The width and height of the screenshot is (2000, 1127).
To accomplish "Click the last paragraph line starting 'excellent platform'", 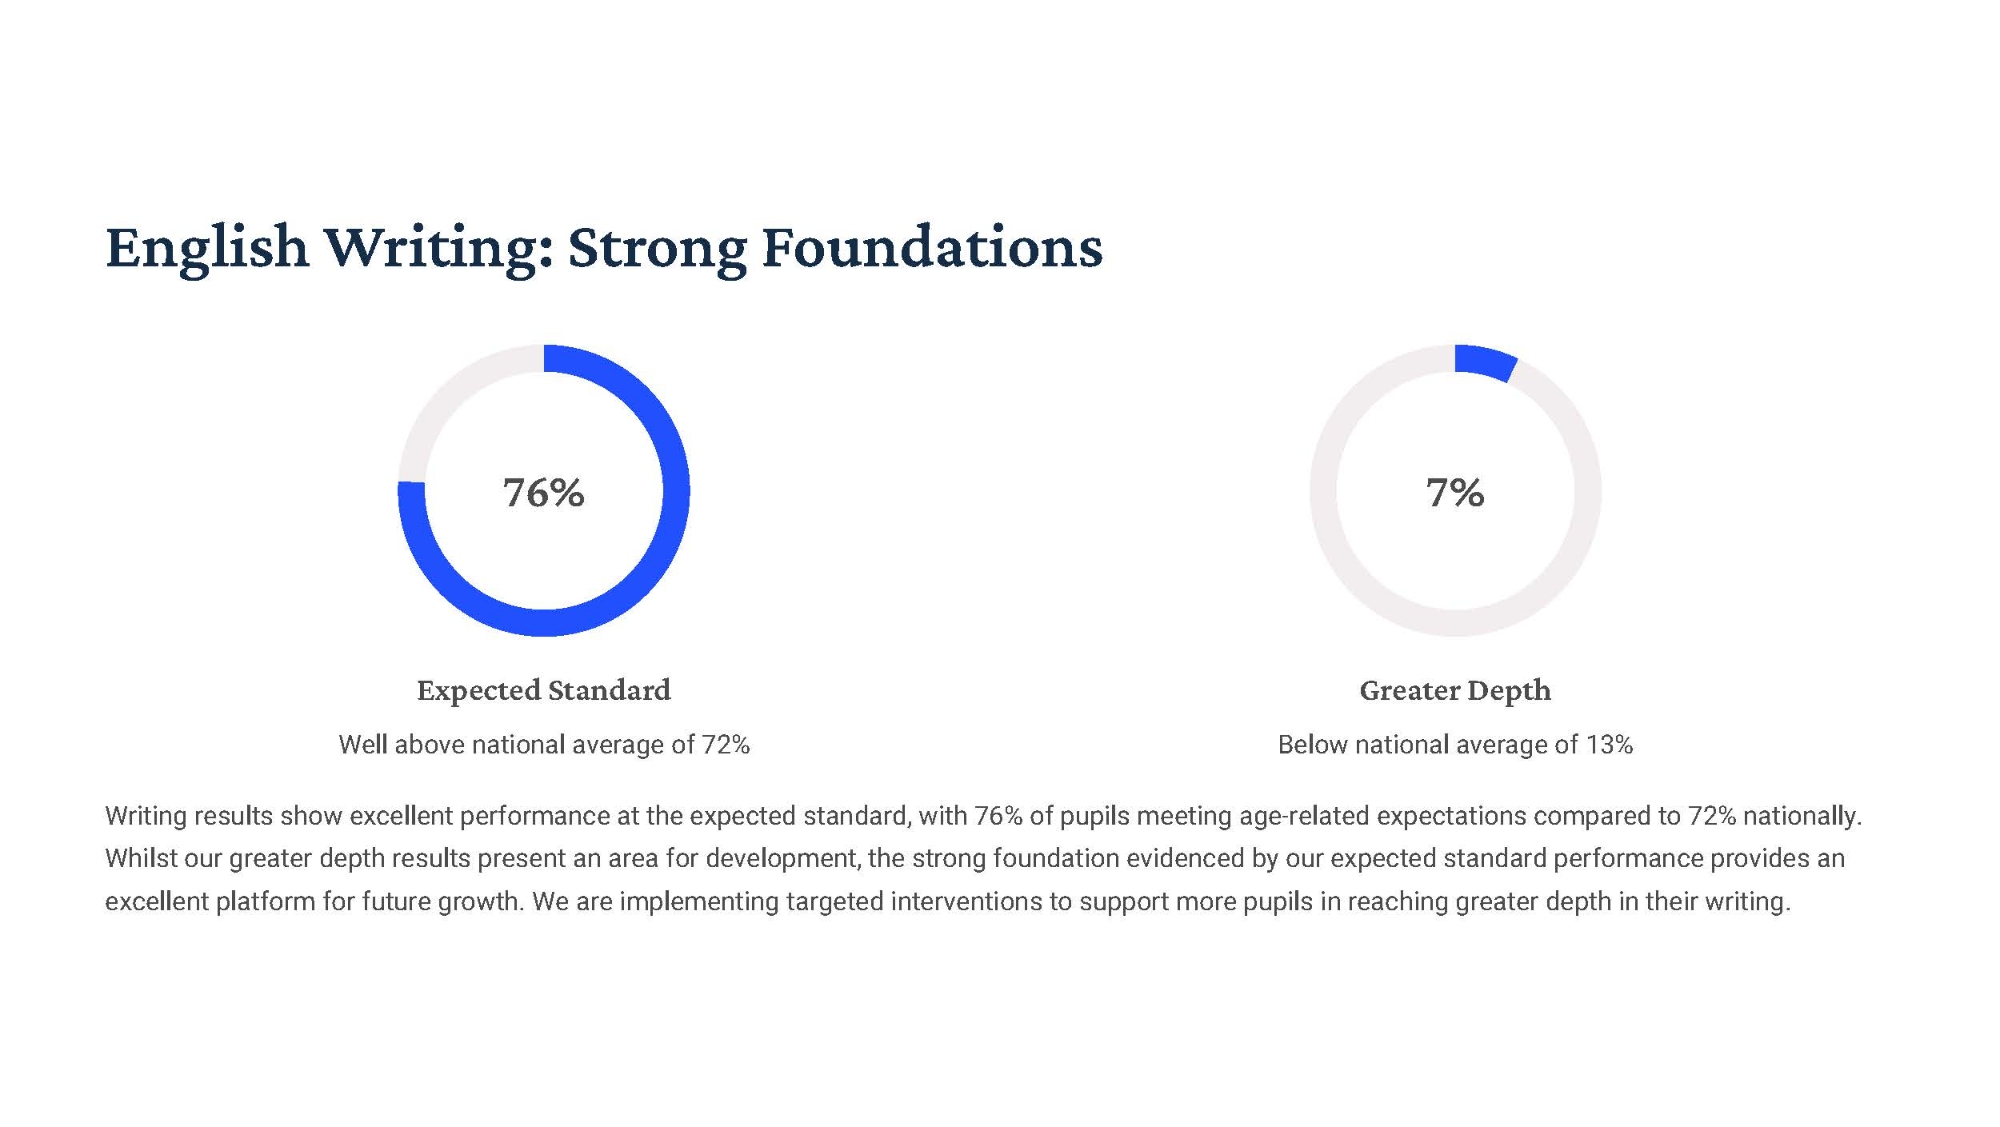I will (x=947, y=902).
